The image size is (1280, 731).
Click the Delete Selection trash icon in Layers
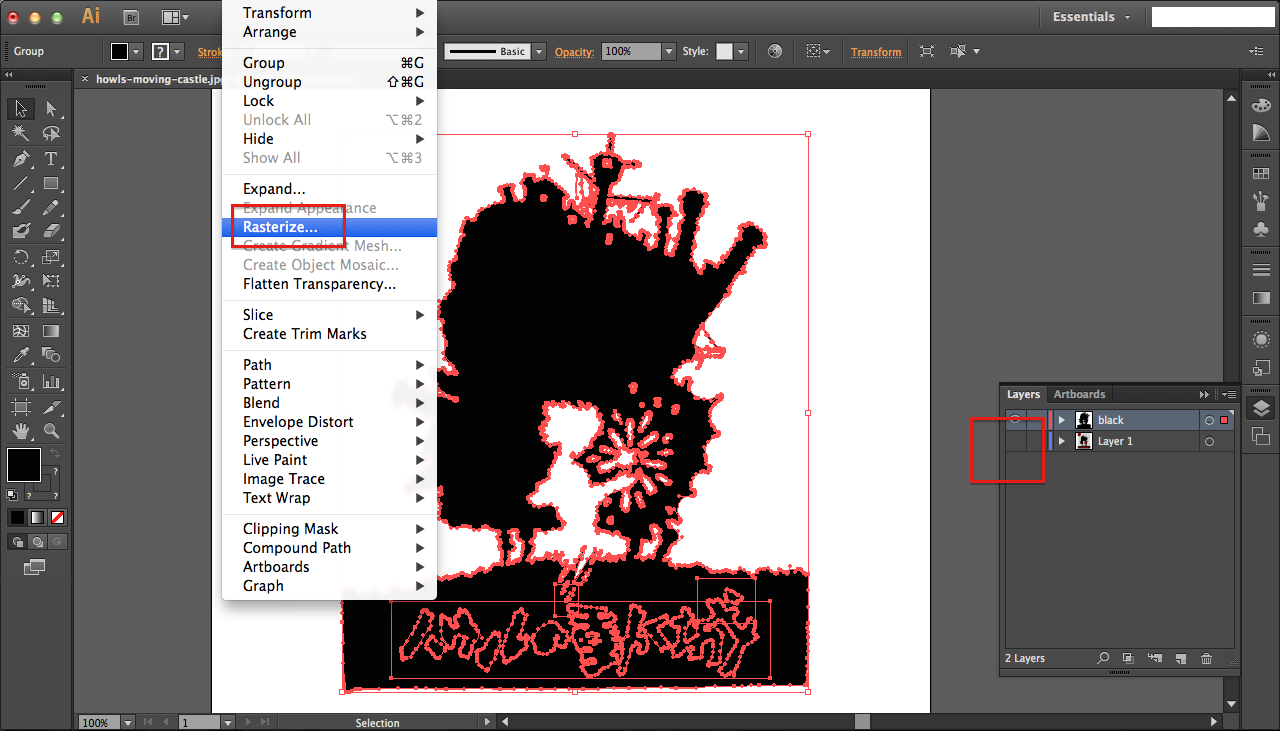(1206, 658)
